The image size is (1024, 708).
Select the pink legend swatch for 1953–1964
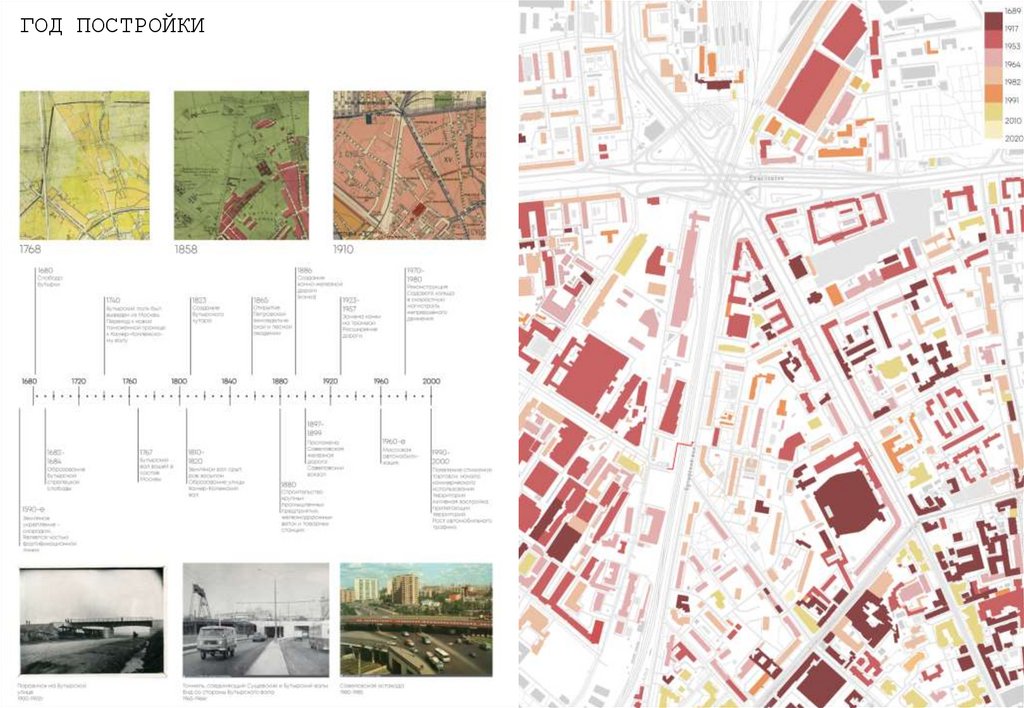click(x=993, y=57)
